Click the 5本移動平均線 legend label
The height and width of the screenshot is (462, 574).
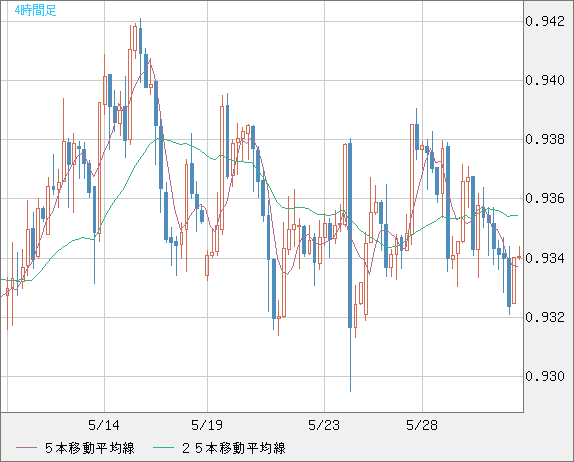90,448
